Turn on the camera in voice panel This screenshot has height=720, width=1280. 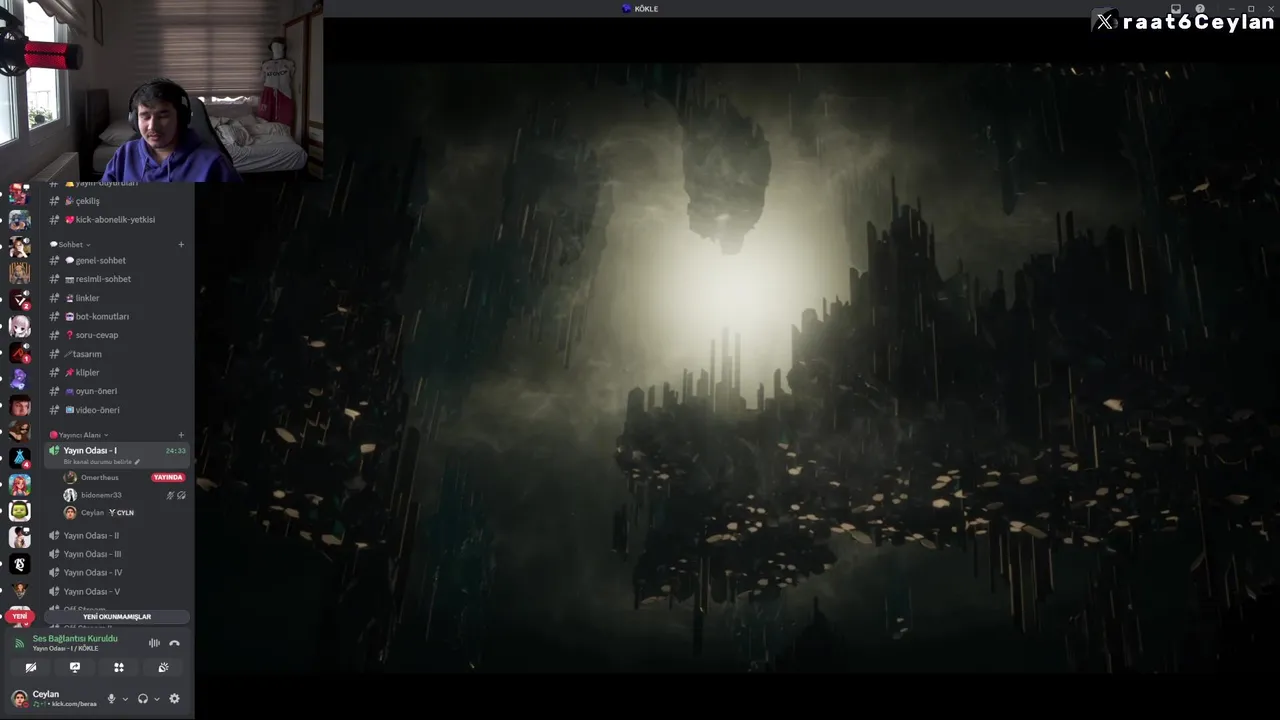point(31,667)
